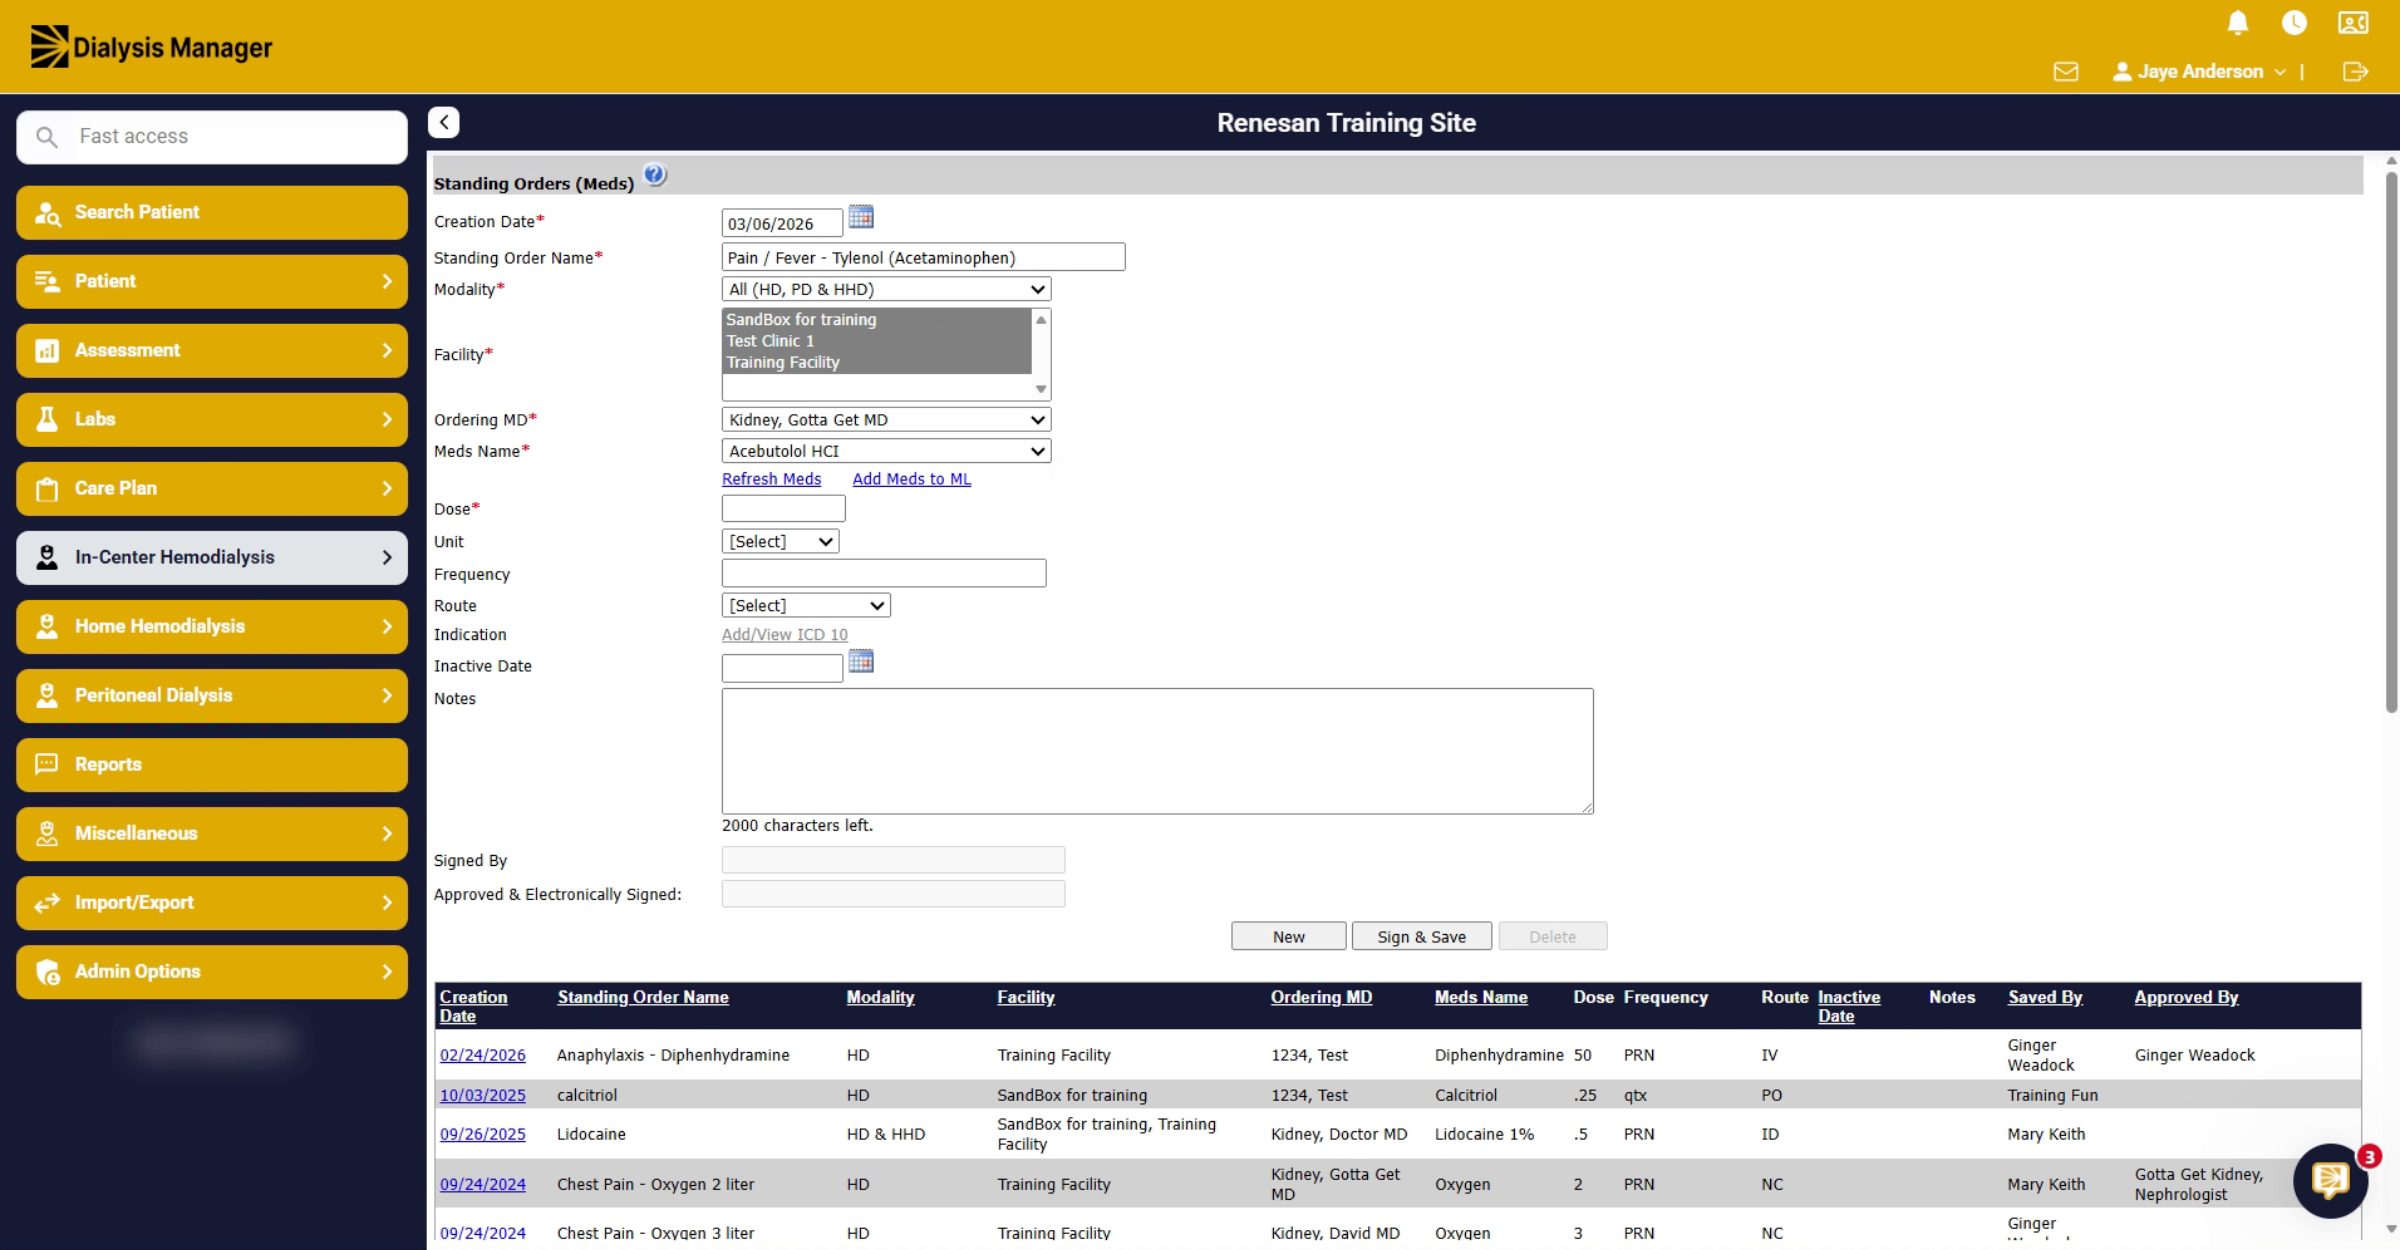Open the Standing Orders help icon

[655, 175]
